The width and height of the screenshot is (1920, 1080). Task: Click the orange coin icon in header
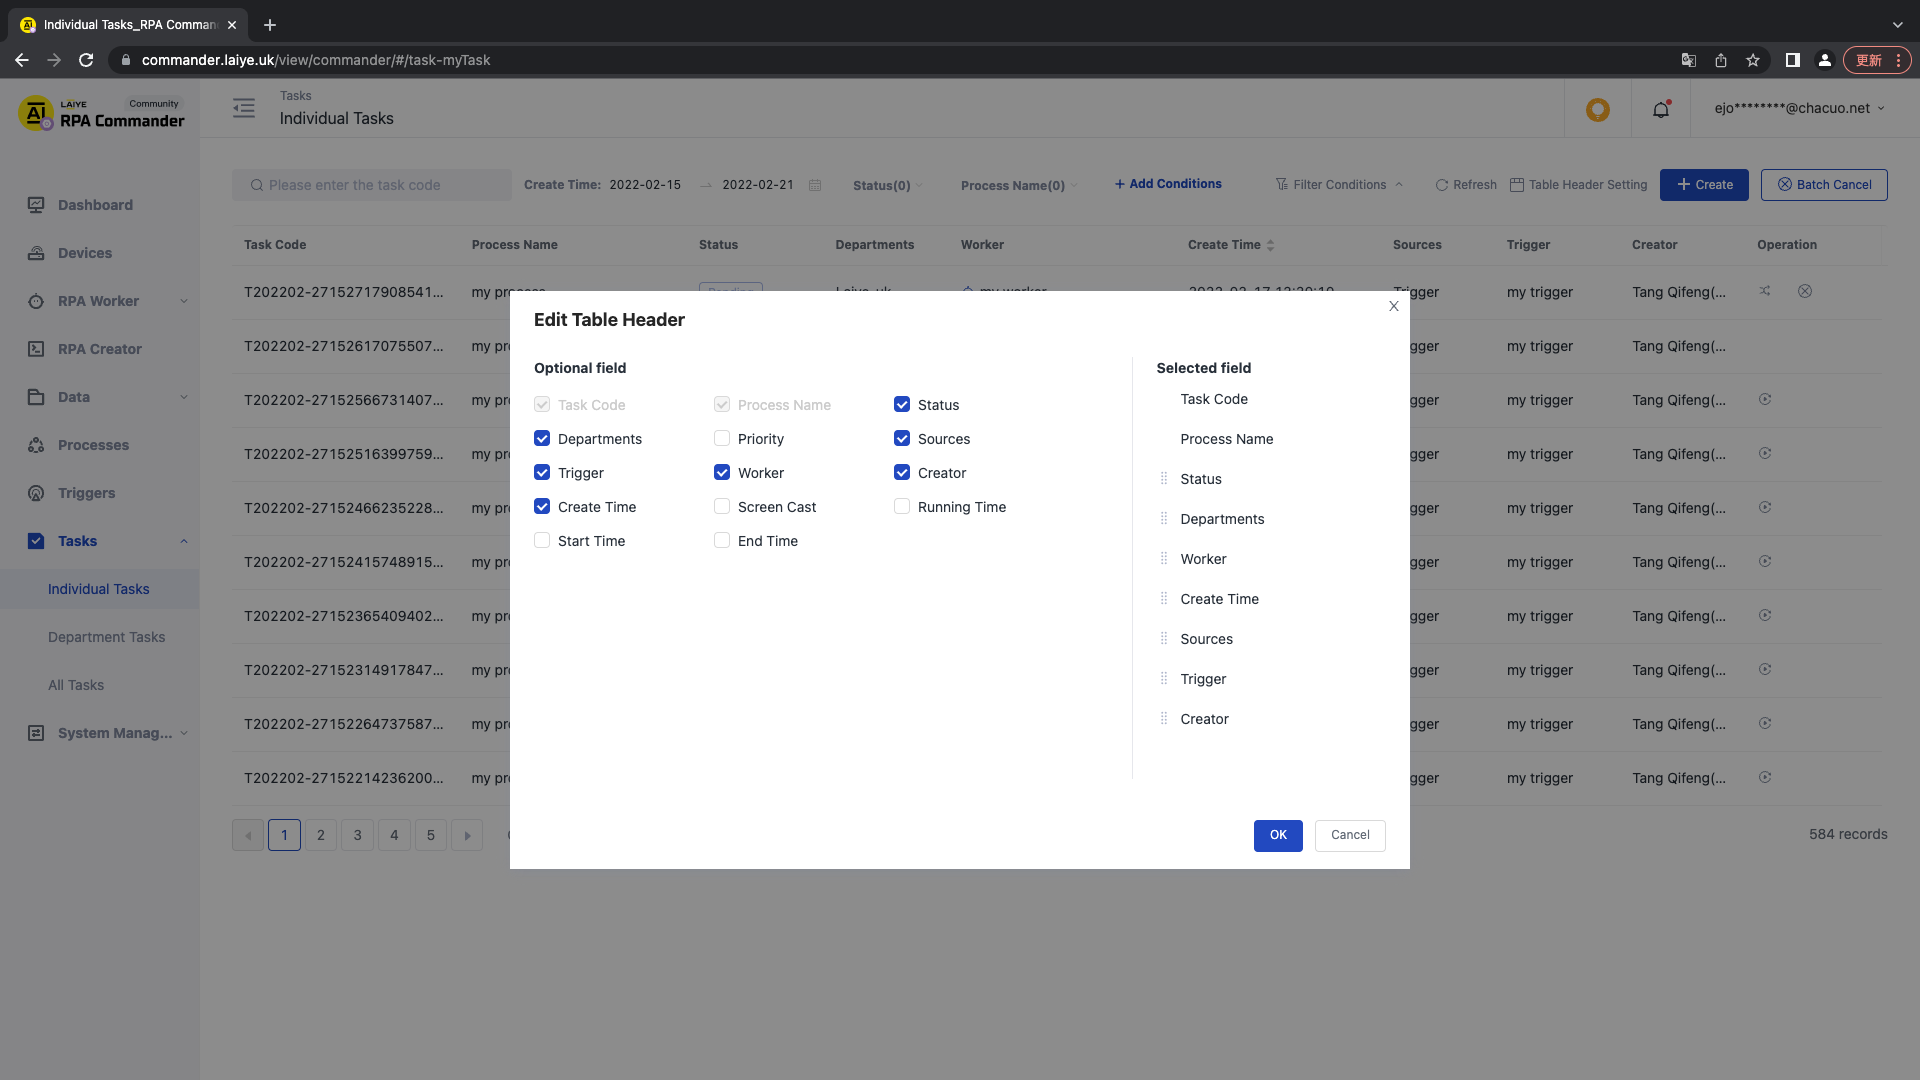point(1598,109)
